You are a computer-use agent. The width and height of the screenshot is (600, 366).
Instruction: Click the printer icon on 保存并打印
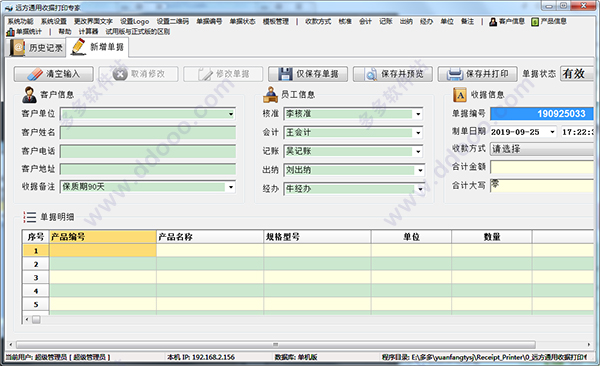click(455, 74)
